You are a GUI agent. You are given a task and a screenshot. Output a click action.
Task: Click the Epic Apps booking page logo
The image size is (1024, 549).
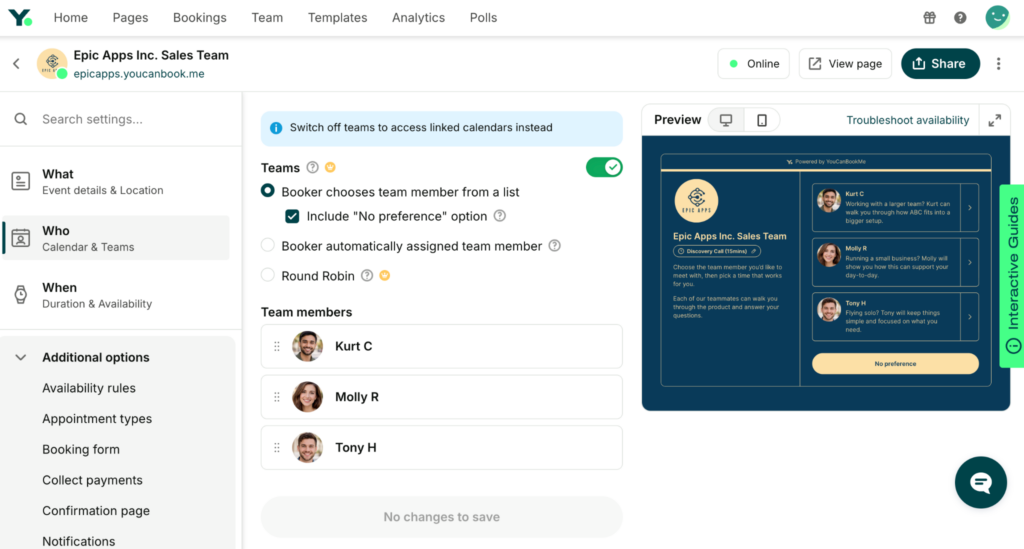[52, 63]
